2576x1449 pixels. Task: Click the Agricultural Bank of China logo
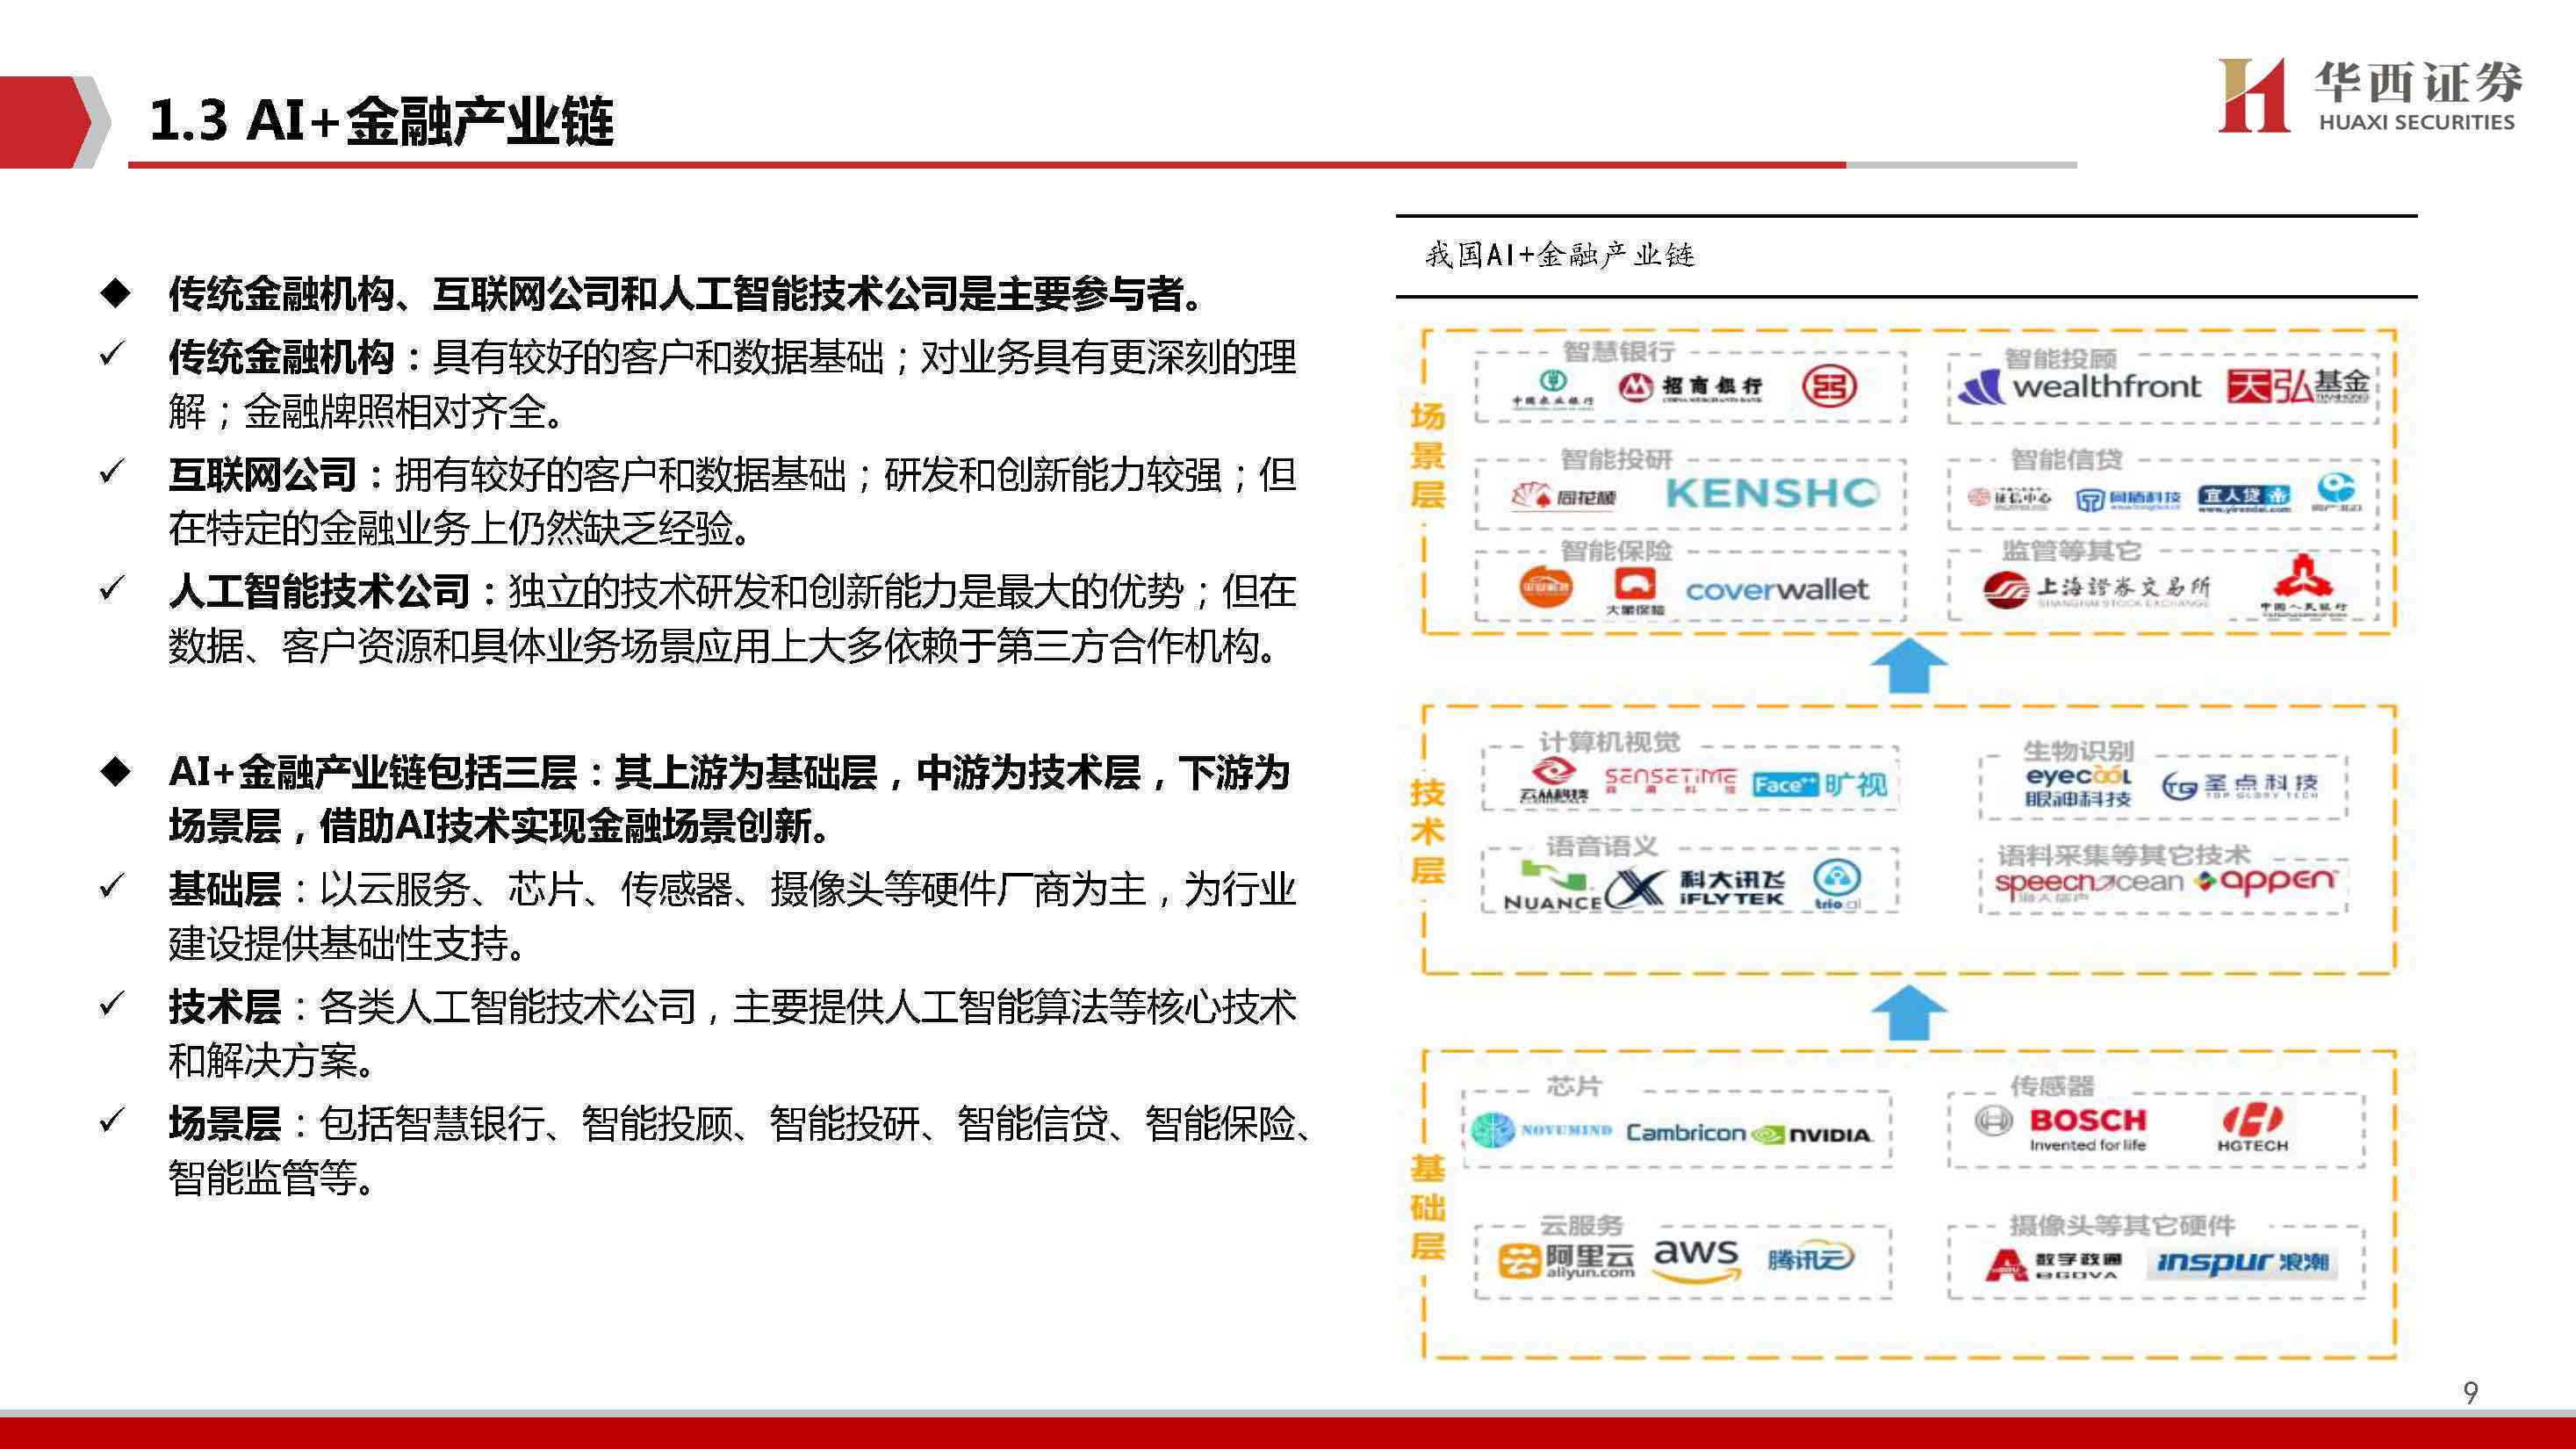tap(1552, 388)
